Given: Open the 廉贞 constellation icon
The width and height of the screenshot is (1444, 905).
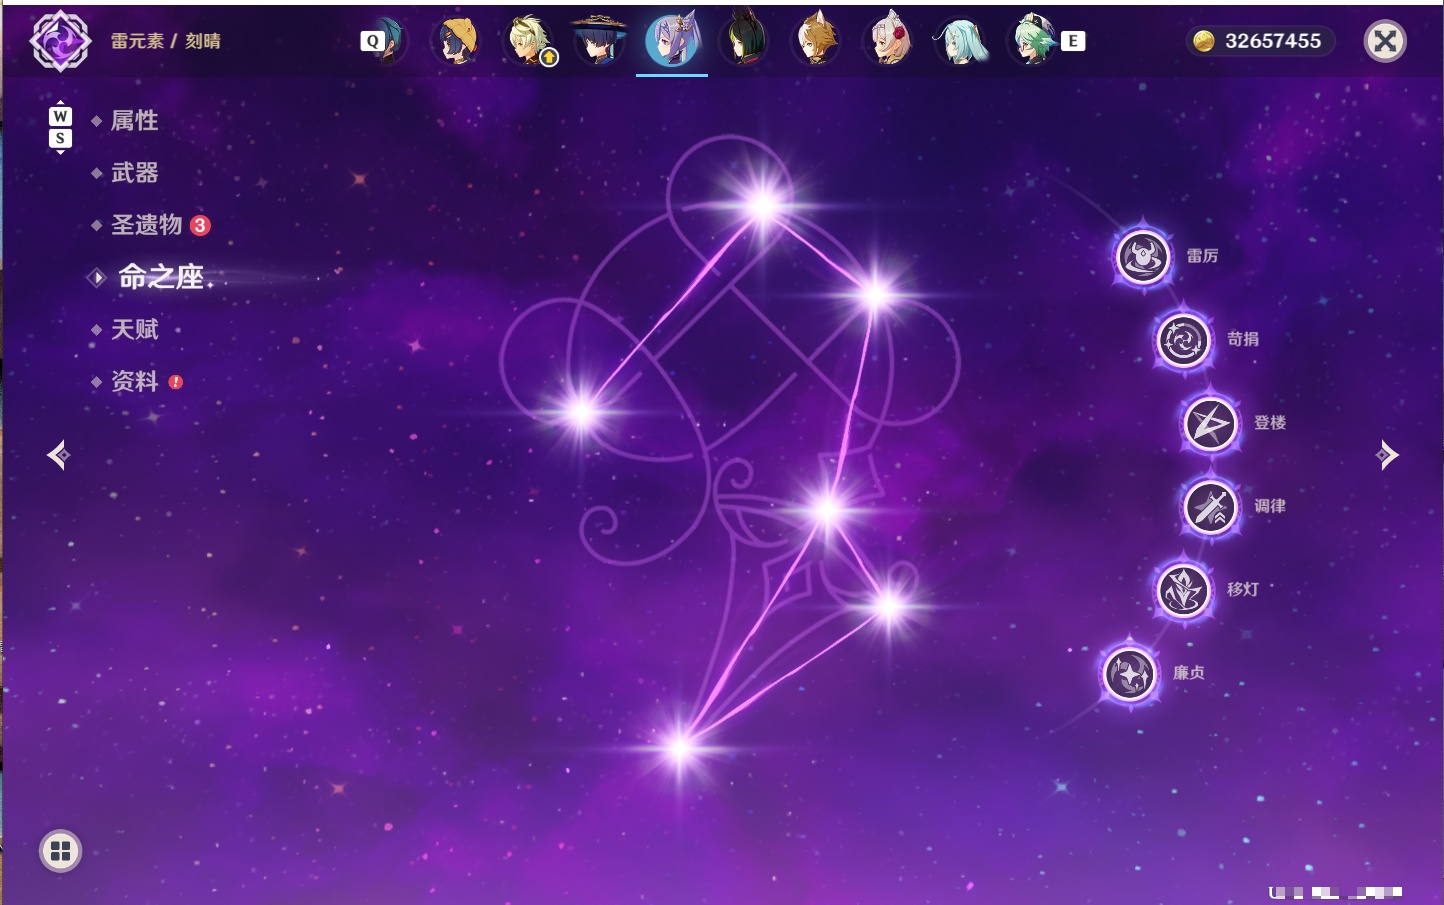Looking at the screenshot, I should 1130,673.
